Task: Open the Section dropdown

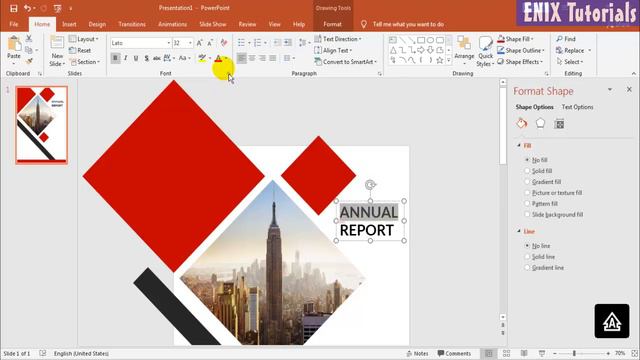Action: [84, 62]
